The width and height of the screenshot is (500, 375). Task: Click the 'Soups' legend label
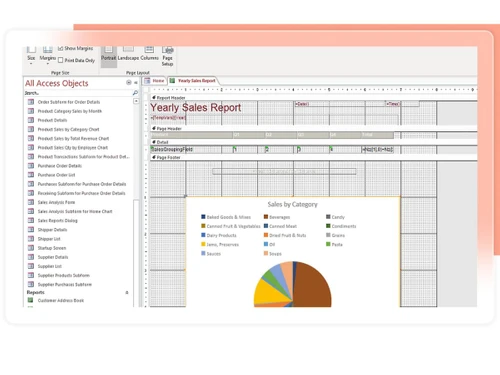(x=275, y=254)
